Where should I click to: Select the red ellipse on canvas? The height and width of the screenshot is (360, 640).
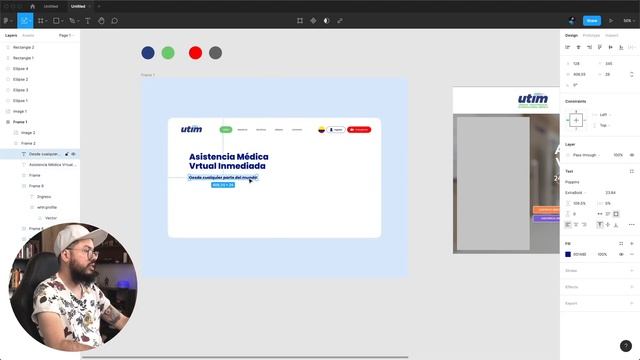[196, 53]
